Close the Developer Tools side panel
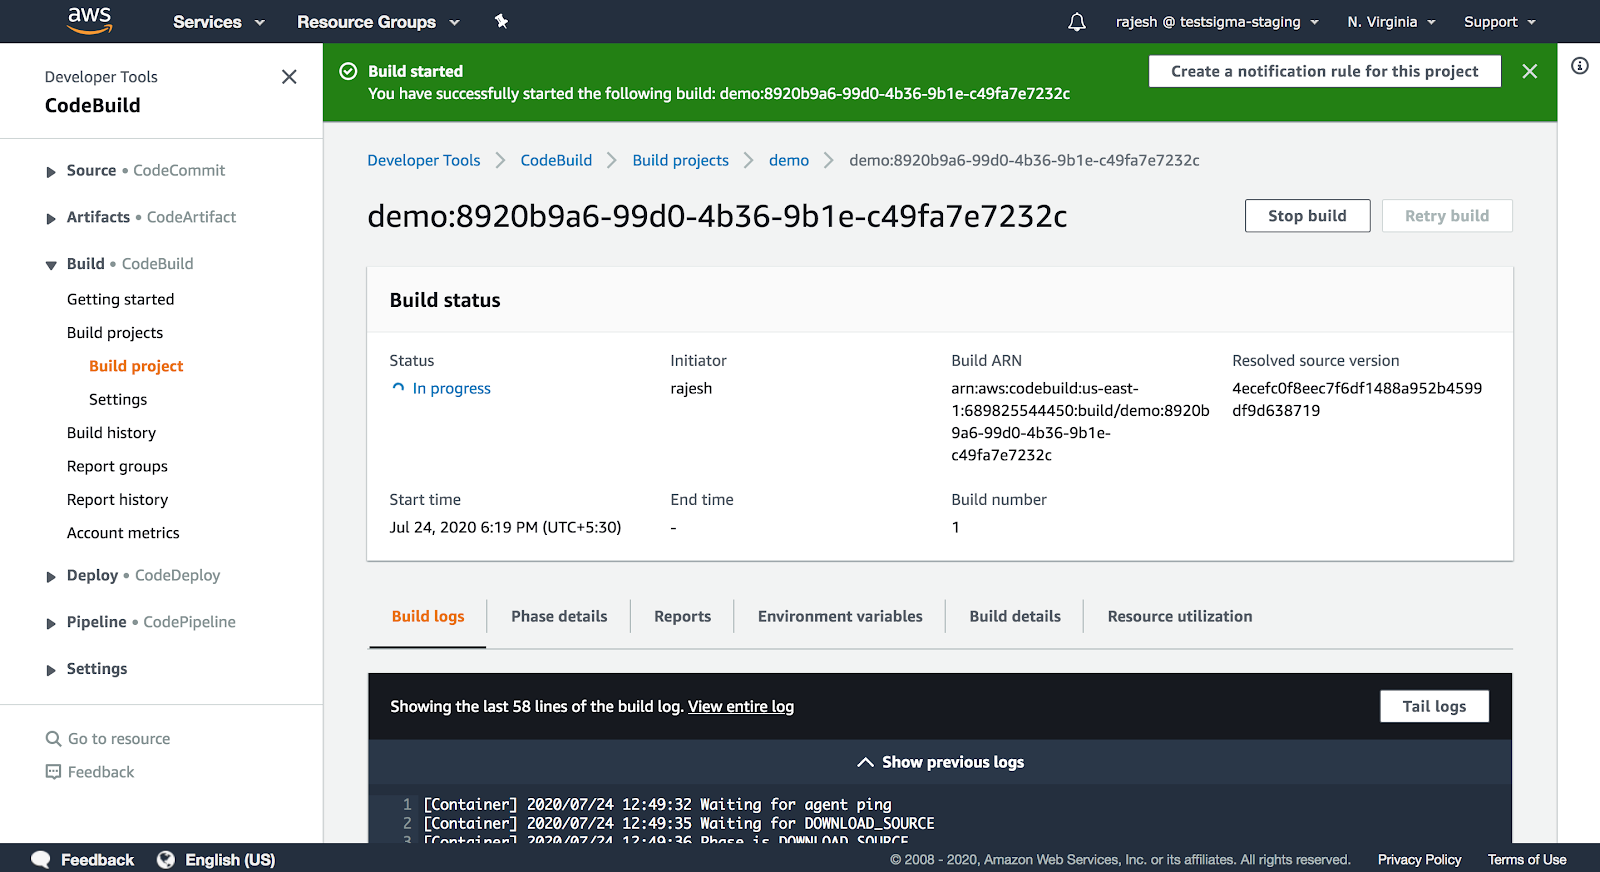The height and width of the screenshot is (872, 1600). tap(289, 77)
